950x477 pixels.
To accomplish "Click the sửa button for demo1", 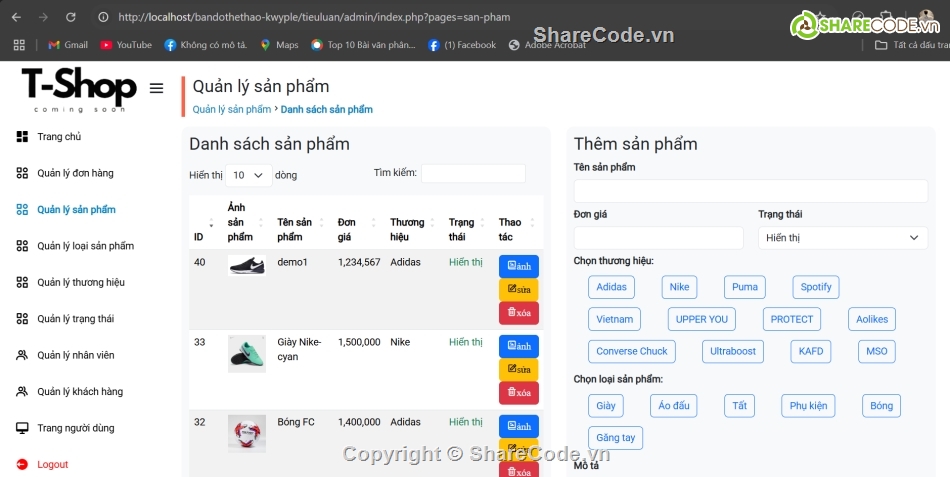I will [519, 290].
